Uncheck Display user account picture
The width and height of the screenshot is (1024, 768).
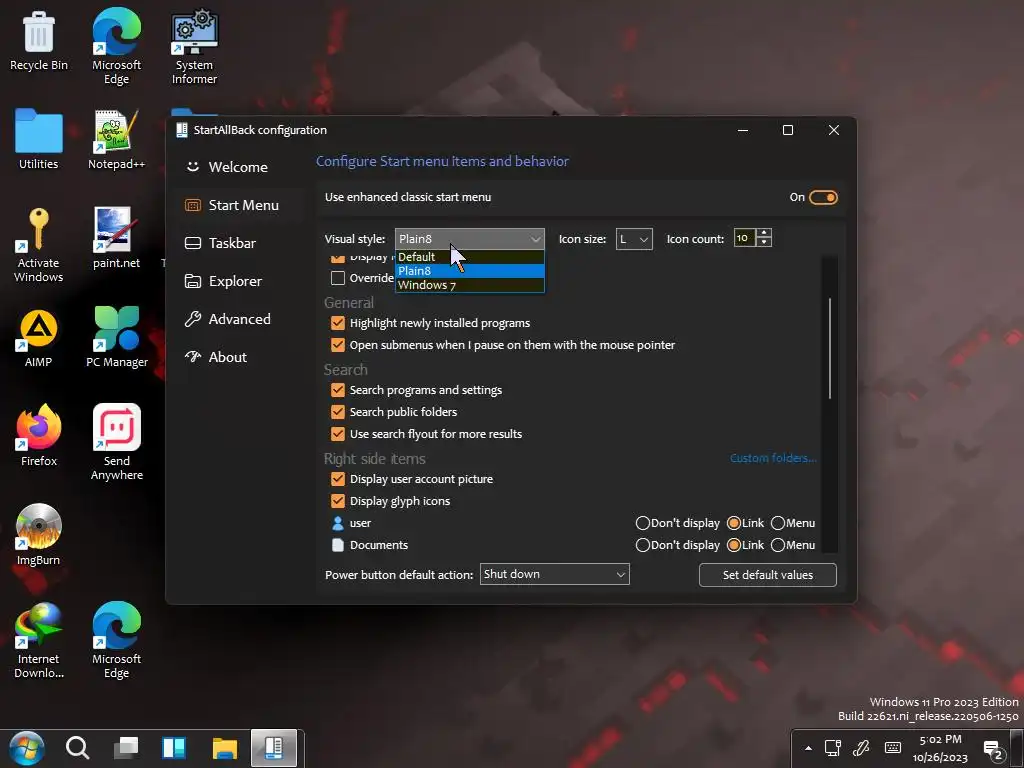338,479
